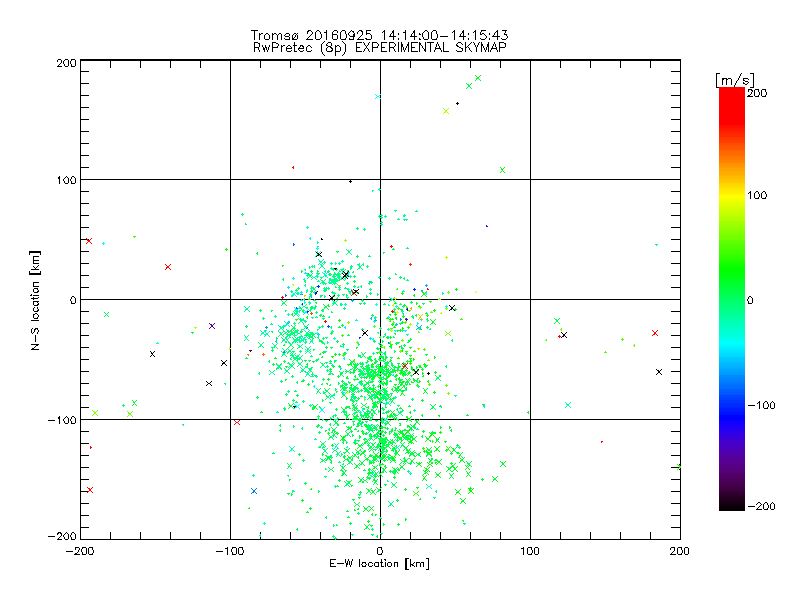Click the cyan x marker near the top center

[x=378, y=96]
